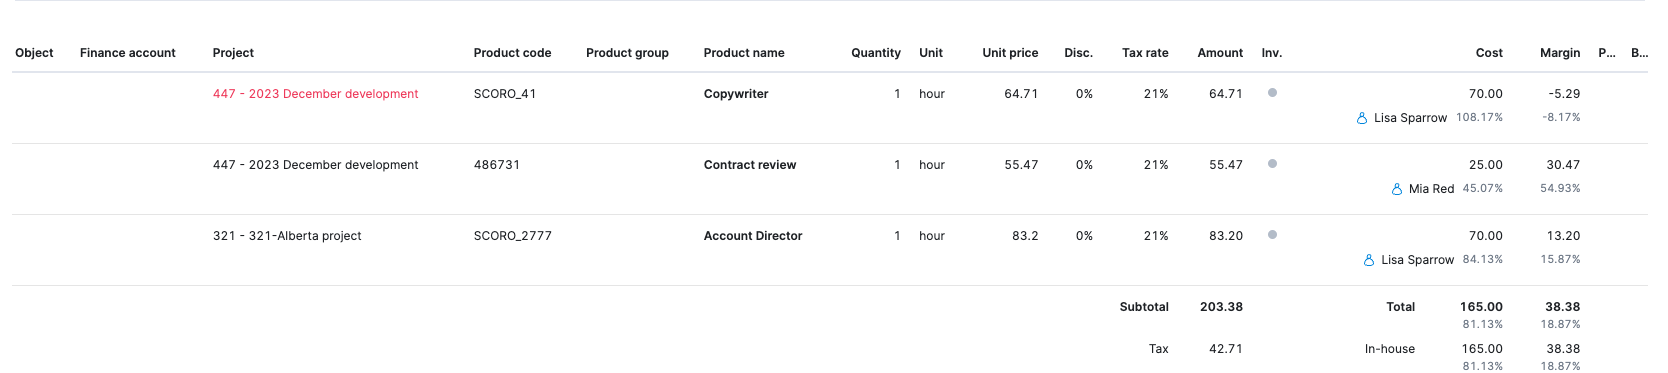The image size is (1668, 373).
Task: Select the Product name column header
Action: pos(744,53)
